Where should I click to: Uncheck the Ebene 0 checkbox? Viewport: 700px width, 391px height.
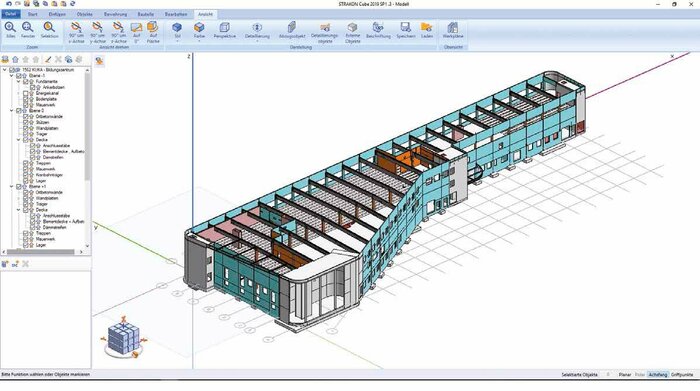[x=19, y=111]
